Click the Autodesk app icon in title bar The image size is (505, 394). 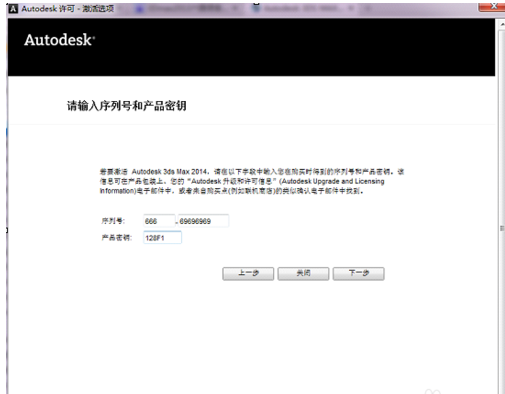point(13,9)
